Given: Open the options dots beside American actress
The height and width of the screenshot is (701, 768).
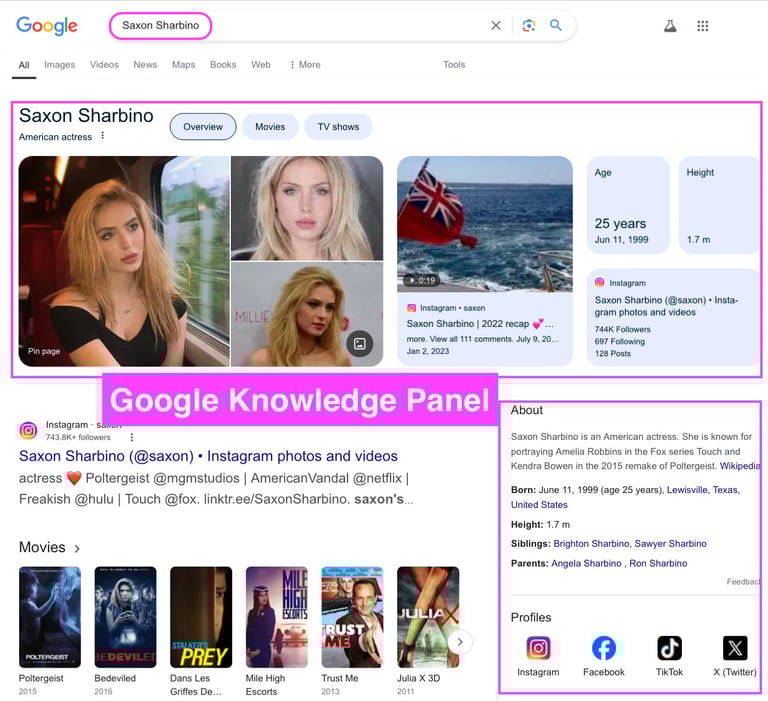Looking at the screenshot, I should (102, 136).
